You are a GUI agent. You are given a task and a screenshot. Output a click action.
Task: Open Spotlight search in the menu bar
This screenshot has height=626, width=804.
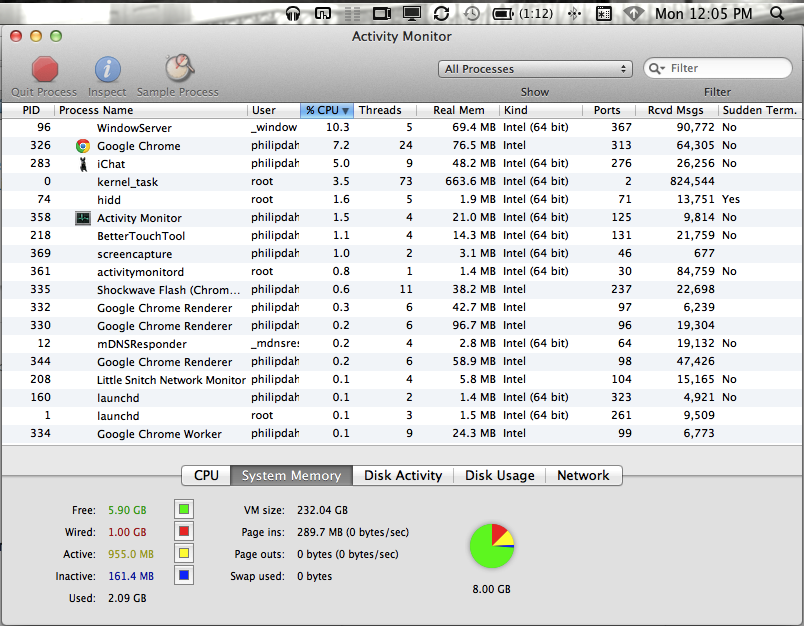tap(777, 13)
